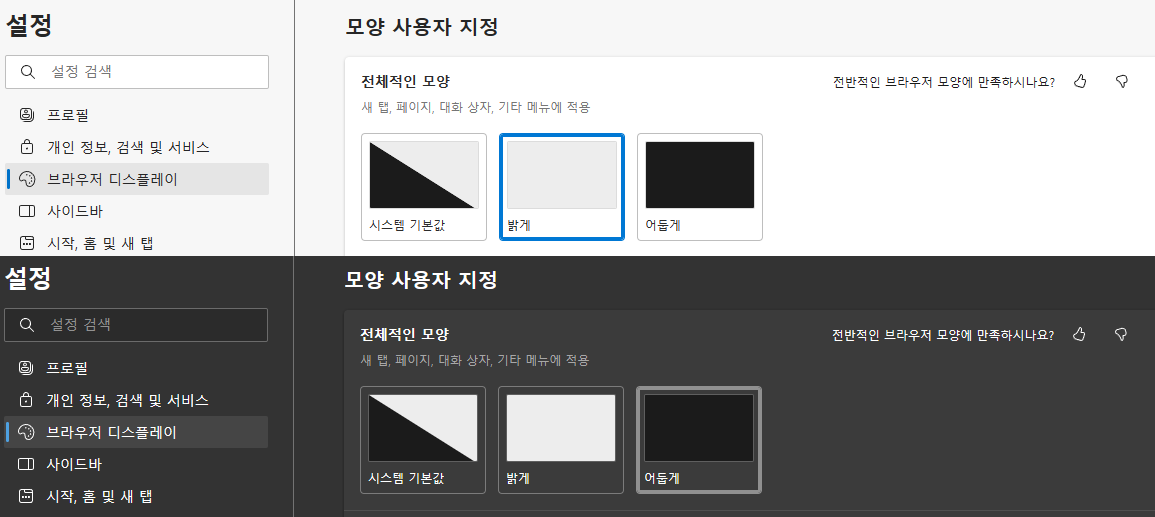Choose 시스템 기본값 theme card in dark-theme panel
This screenshot has height=517, width=1155.
[x=423, y=440]
